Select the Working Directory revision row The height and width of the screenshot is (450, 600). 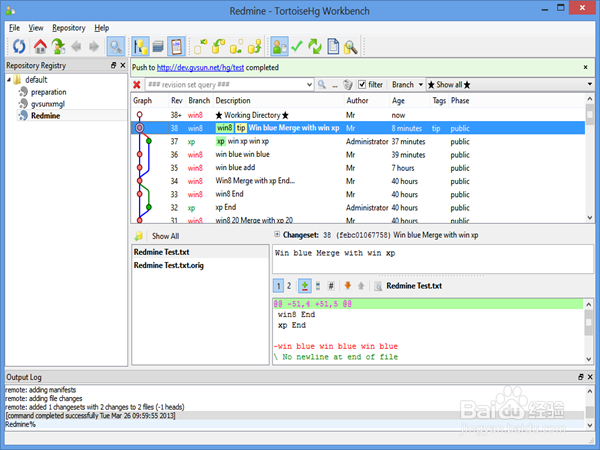point(358,115)
